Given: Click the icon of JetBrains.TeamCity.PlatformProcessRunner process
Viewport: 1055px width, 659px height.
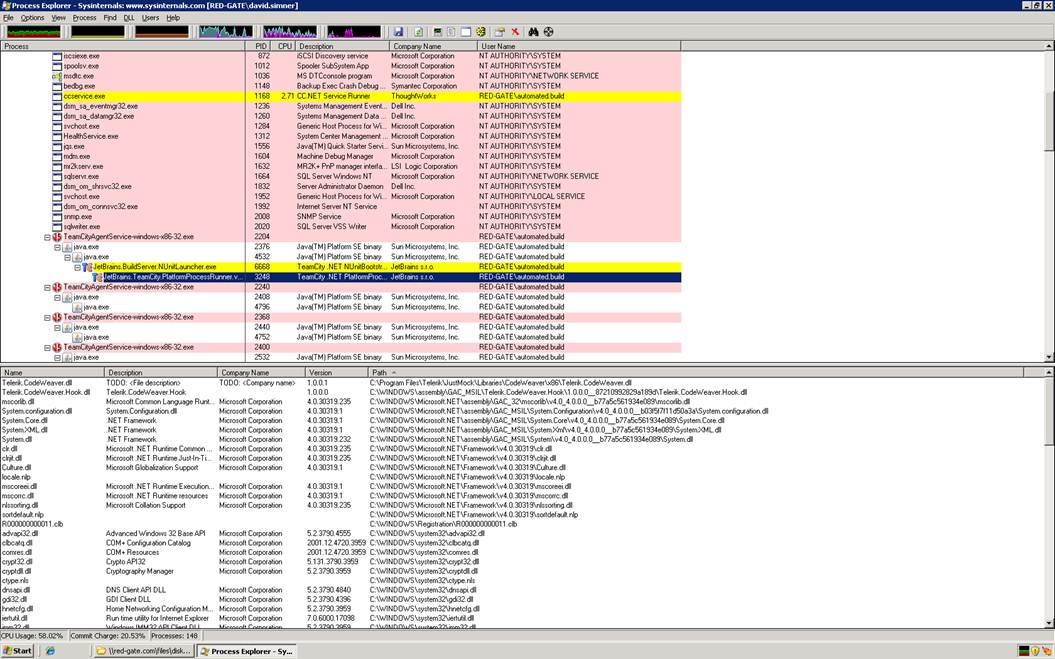Looking at the screenshot, I should (98, 277).
